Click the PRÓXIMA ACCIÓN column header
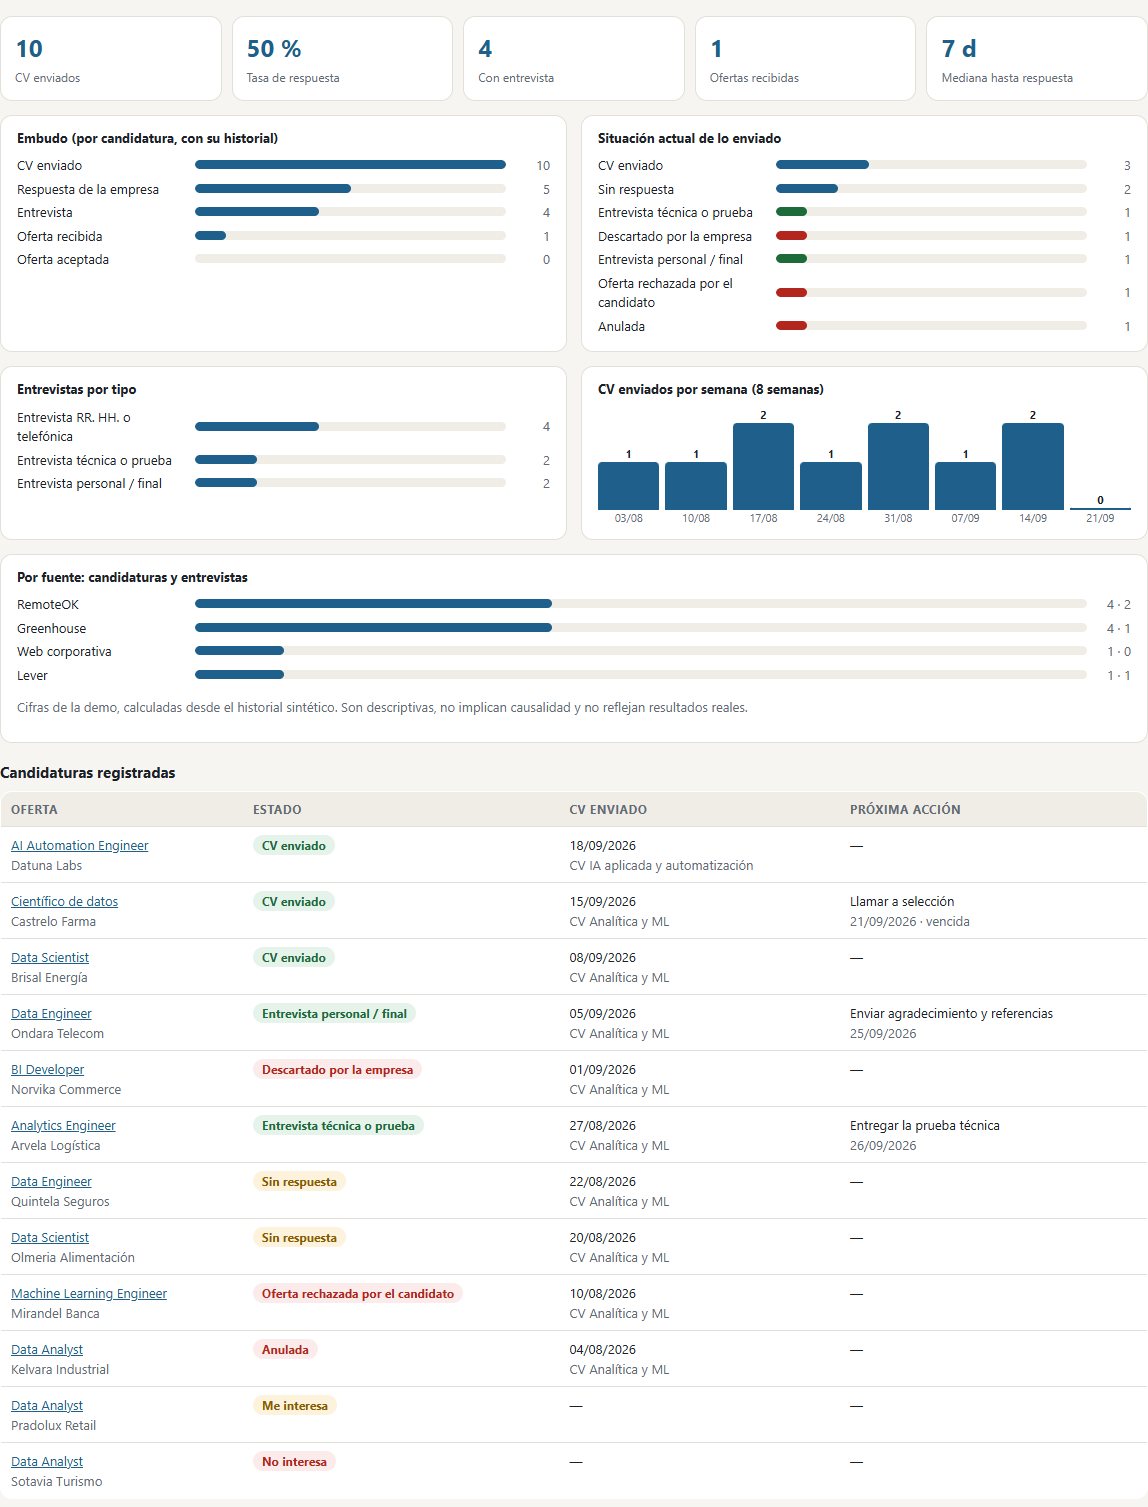This screenshot has width=1148, height=1507. click(x=905, y=810)
